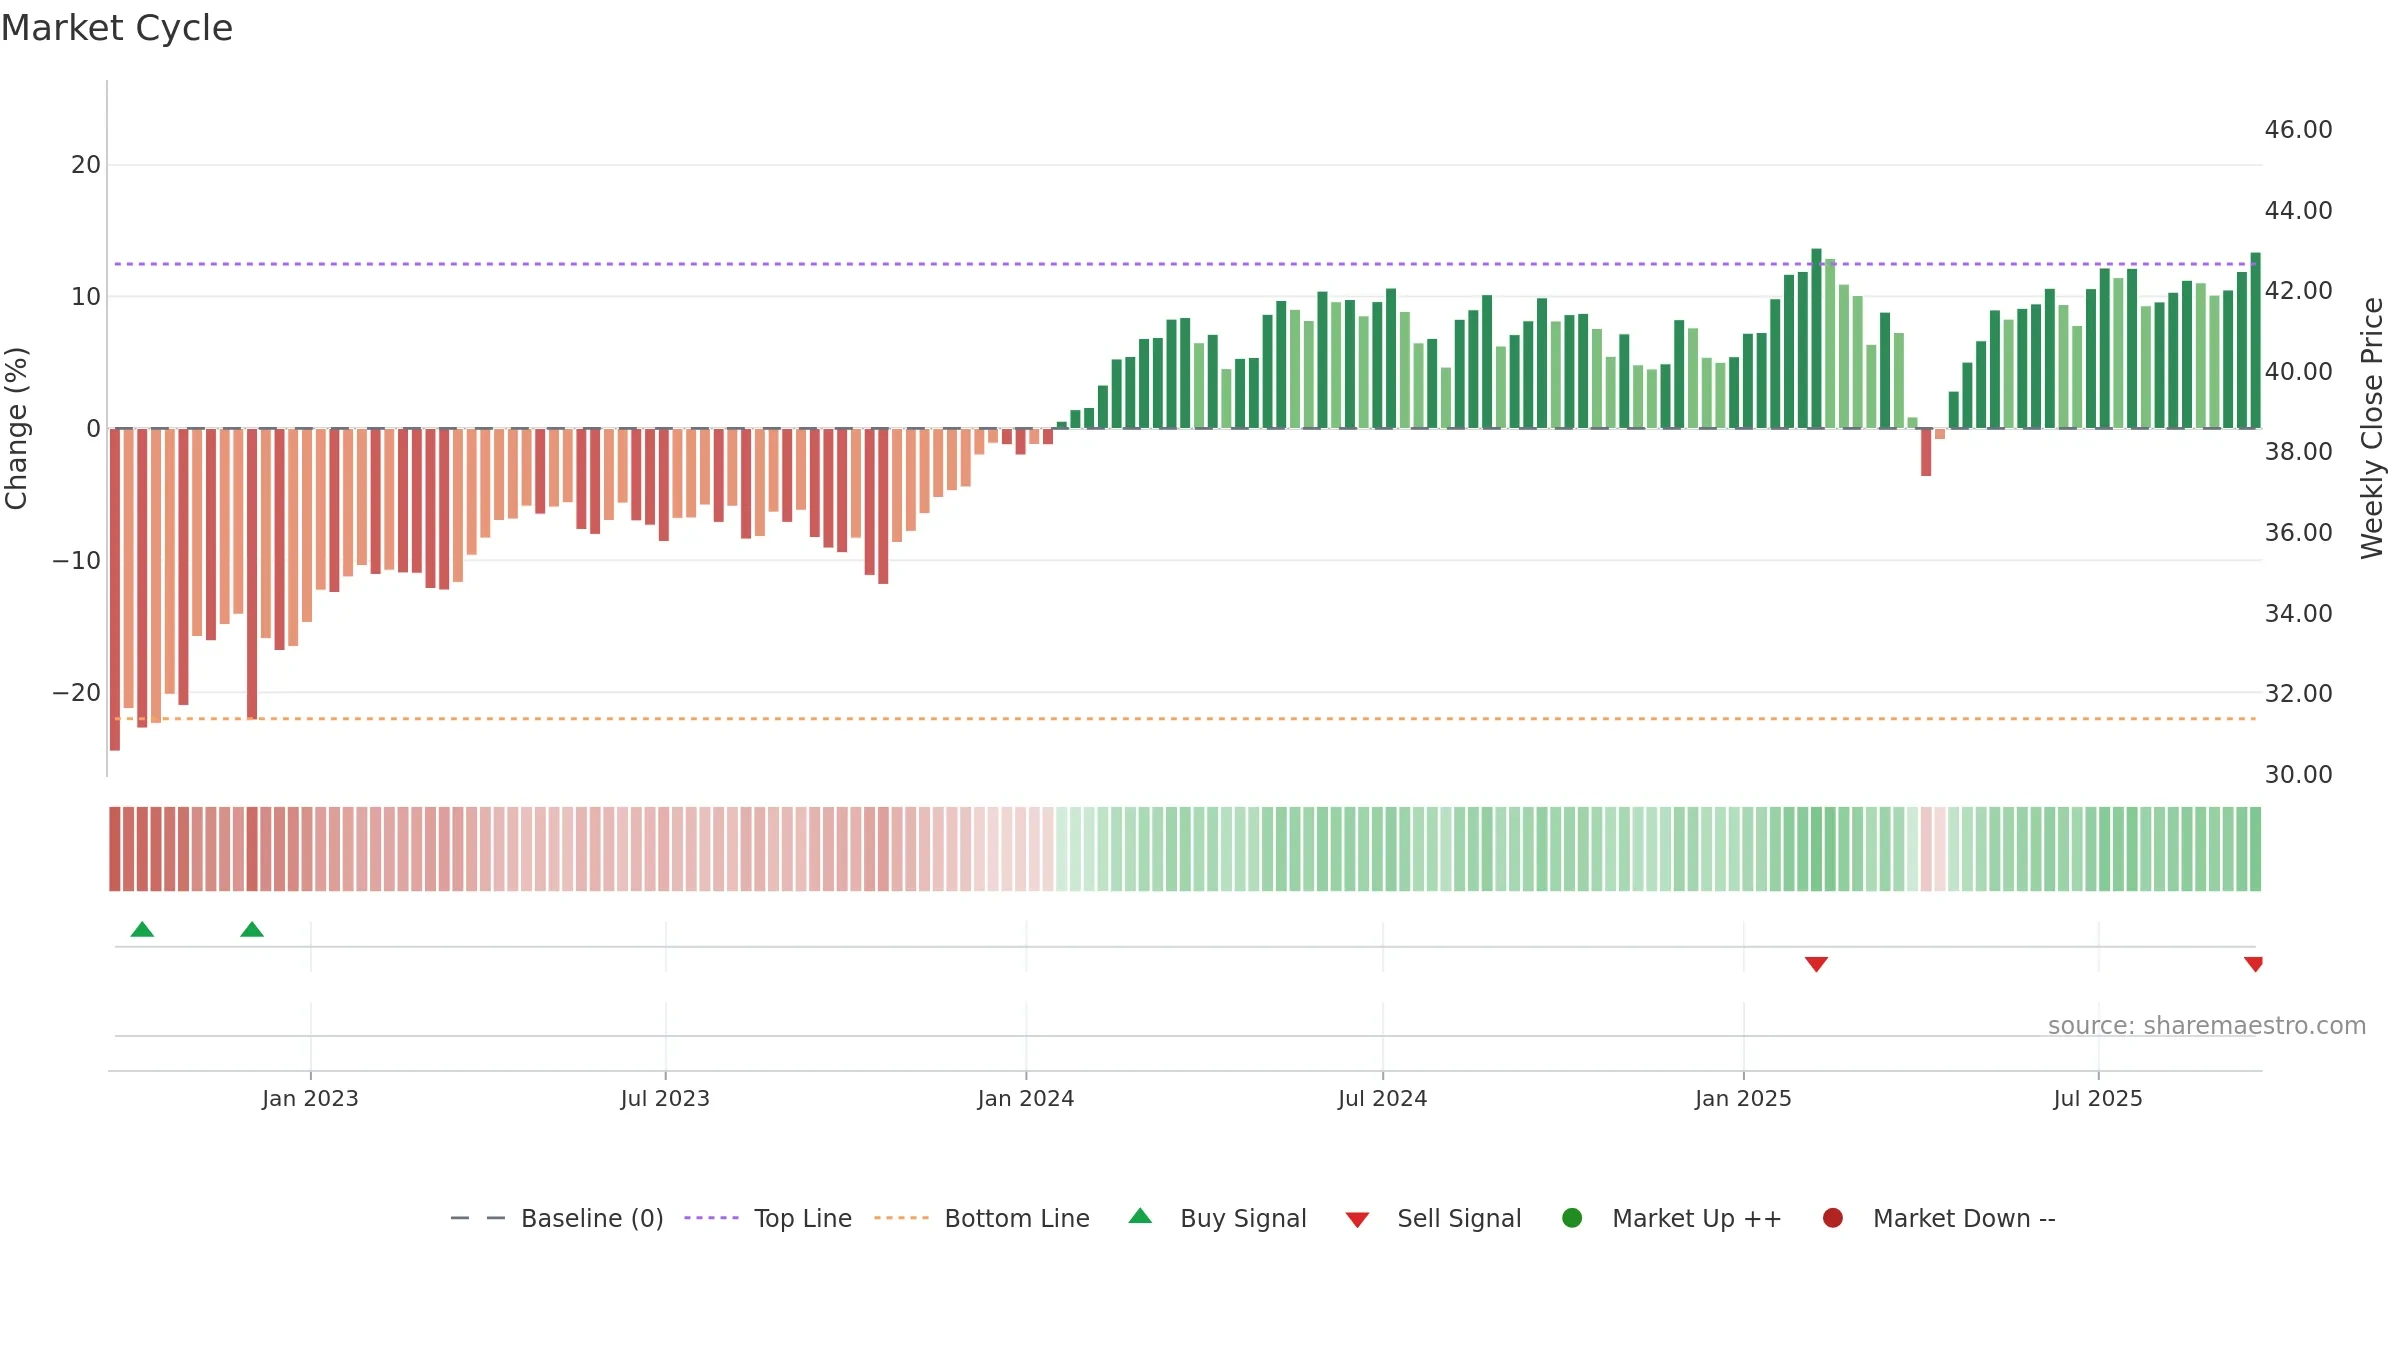The image size is (2400, 1350).
Task: Click the Jul 2025 axis label
Action: [2098, 1098]
